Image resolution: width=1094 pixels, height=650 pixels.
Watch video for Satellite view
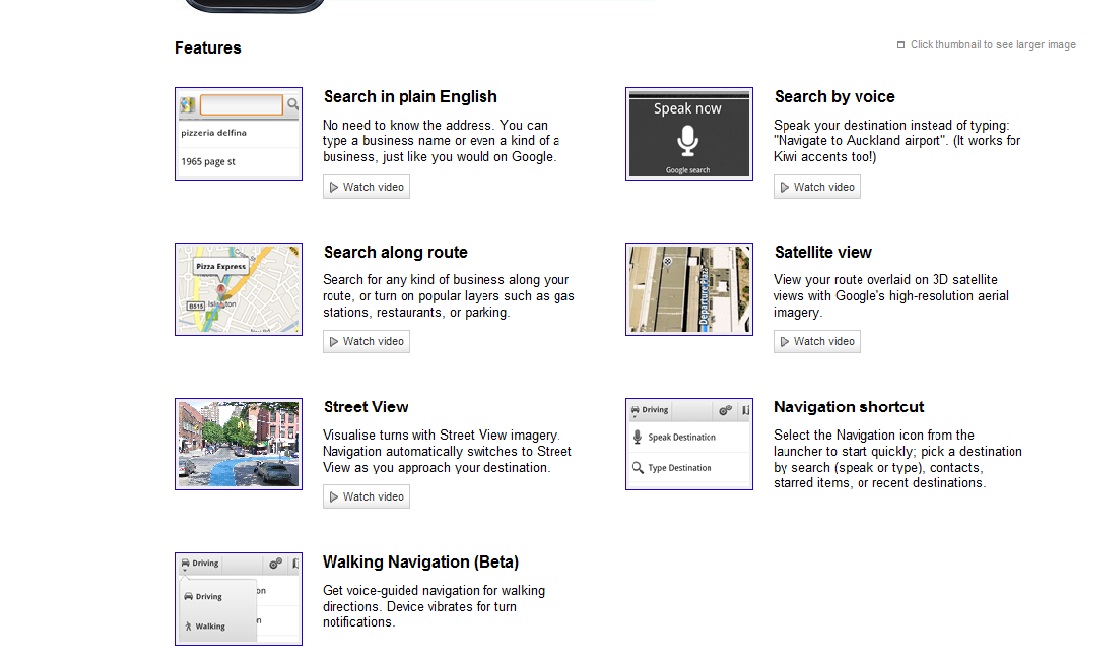[817, 341]
